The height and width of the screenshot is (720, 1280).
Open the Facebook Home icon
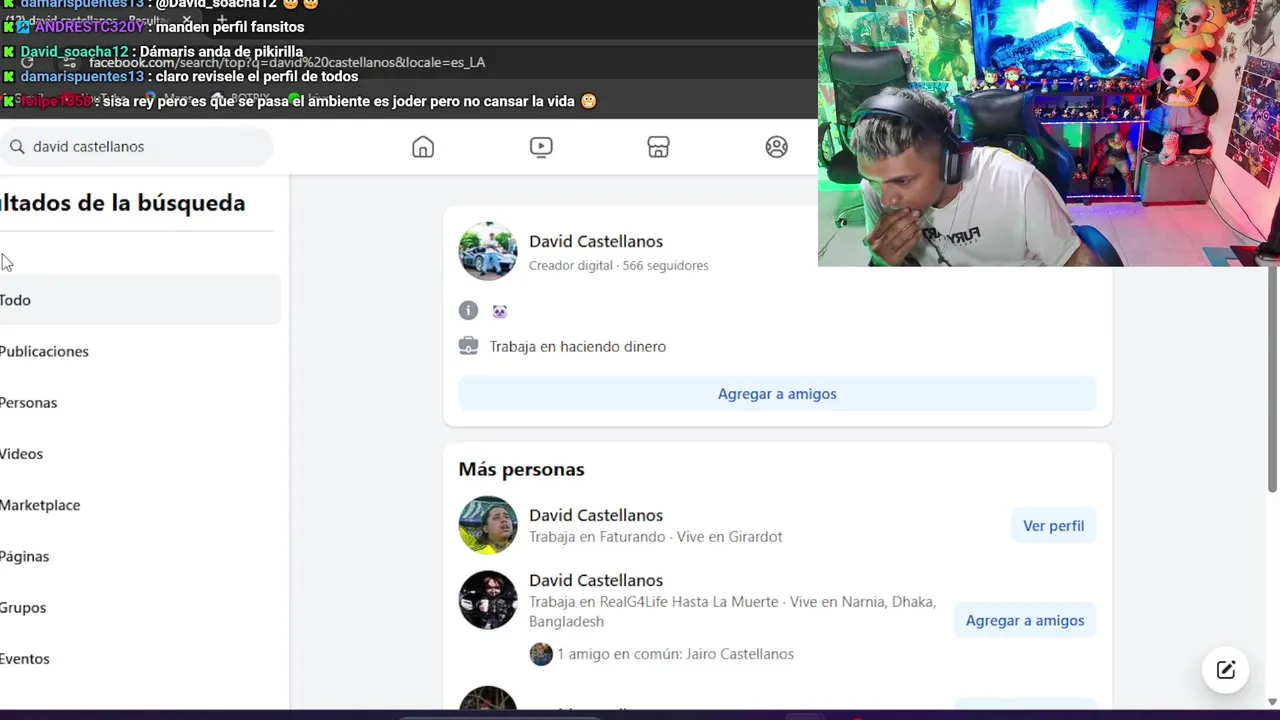(423, 147)
